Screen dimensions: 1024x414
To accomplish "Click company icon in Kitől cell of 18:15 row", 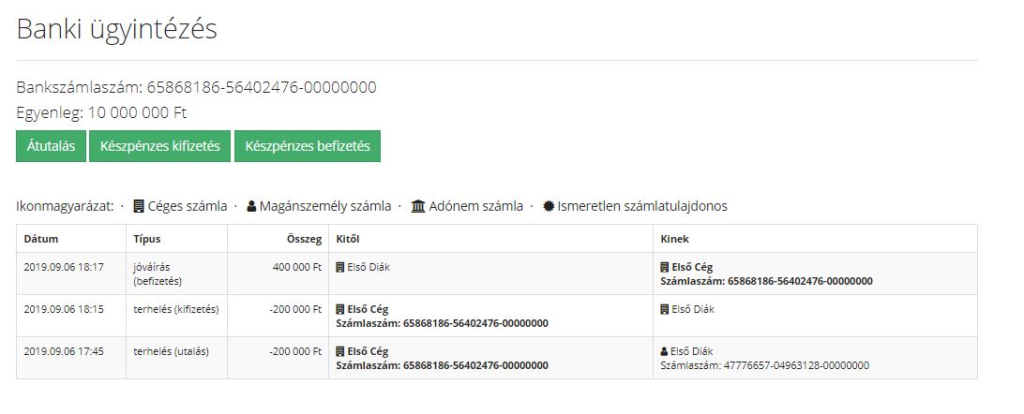I will tap(340, 310).
